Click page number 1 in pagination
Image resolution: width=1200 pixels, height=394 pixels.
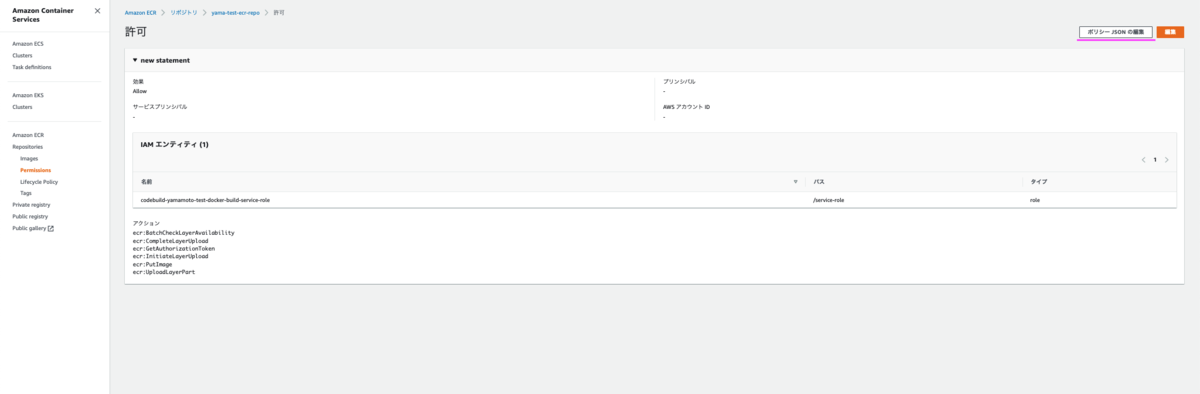pos(1155,160)
